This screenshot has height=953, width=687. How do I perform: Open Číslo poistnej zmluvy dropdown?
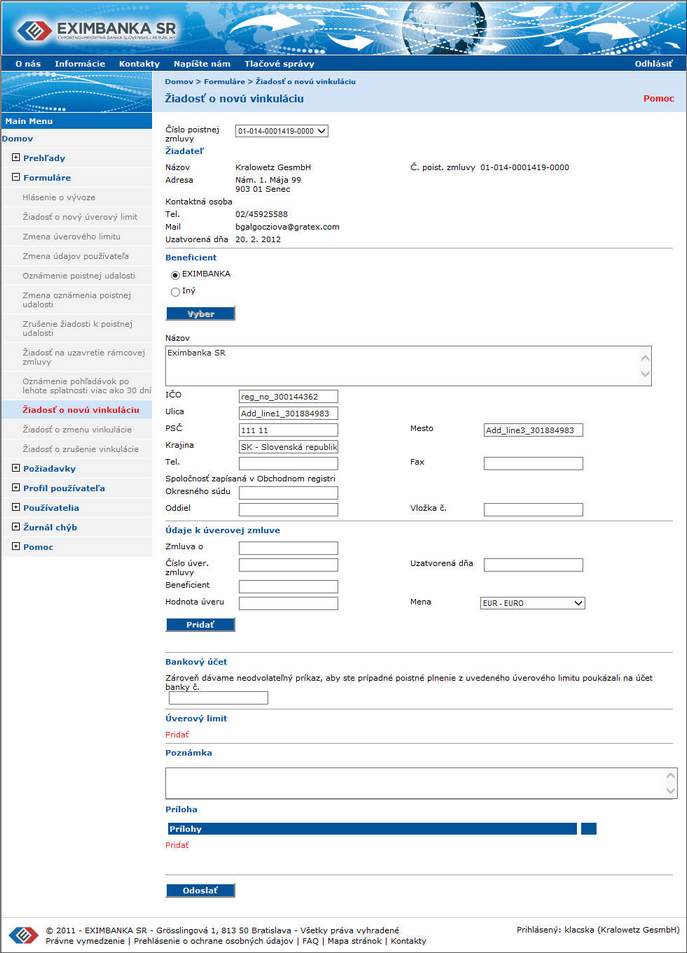tap(281, 131)
